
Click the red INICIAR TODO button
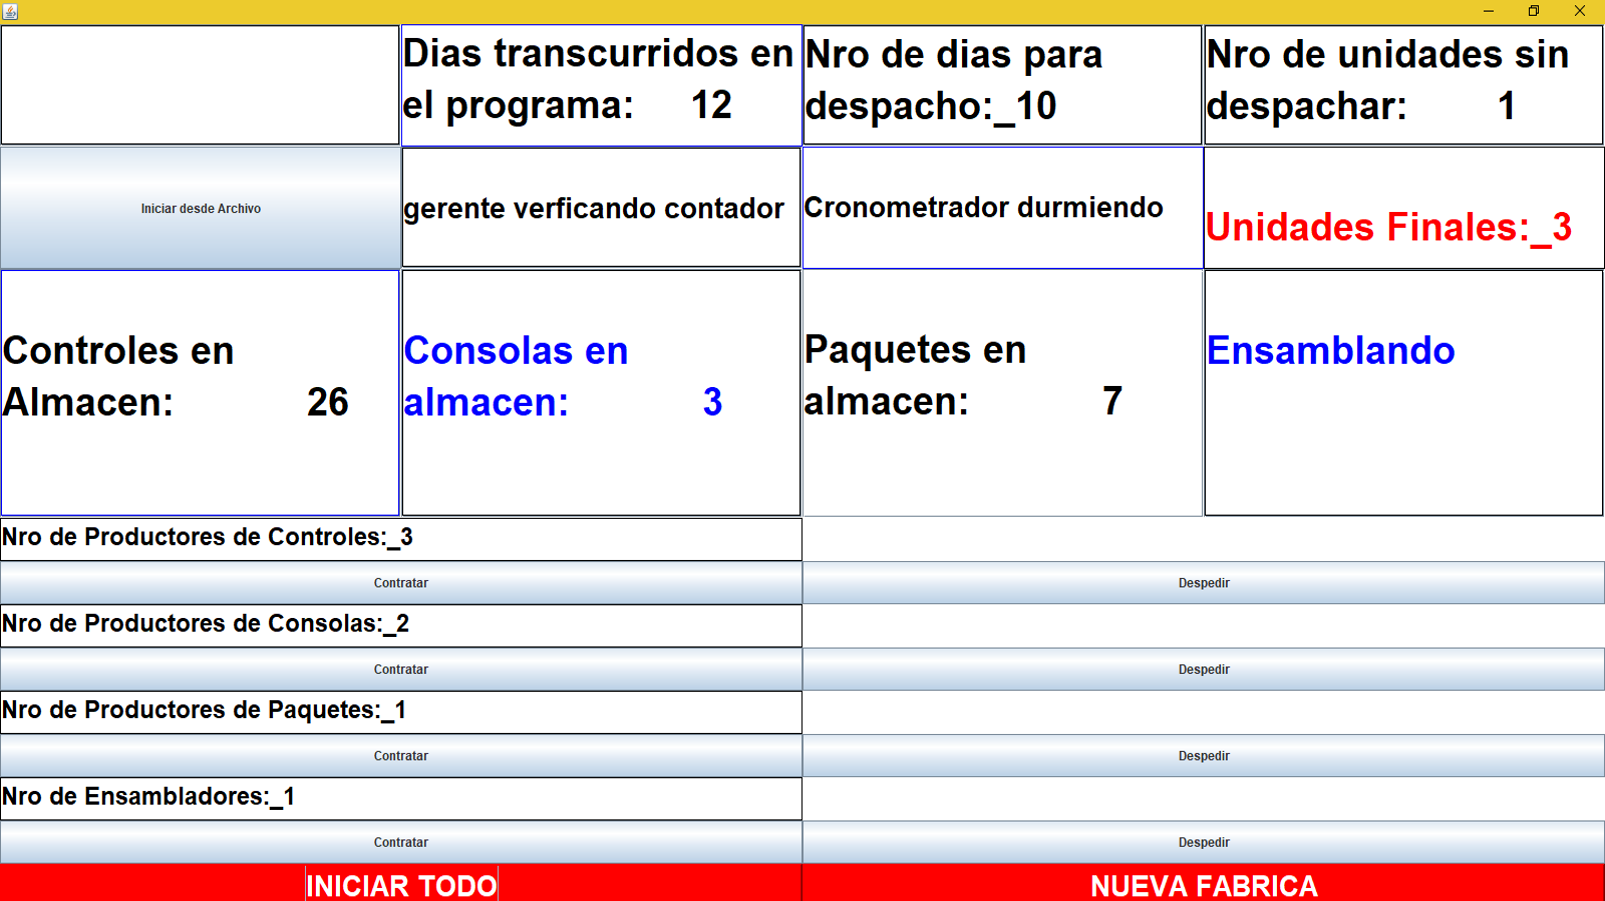click(x=401, y=885)
